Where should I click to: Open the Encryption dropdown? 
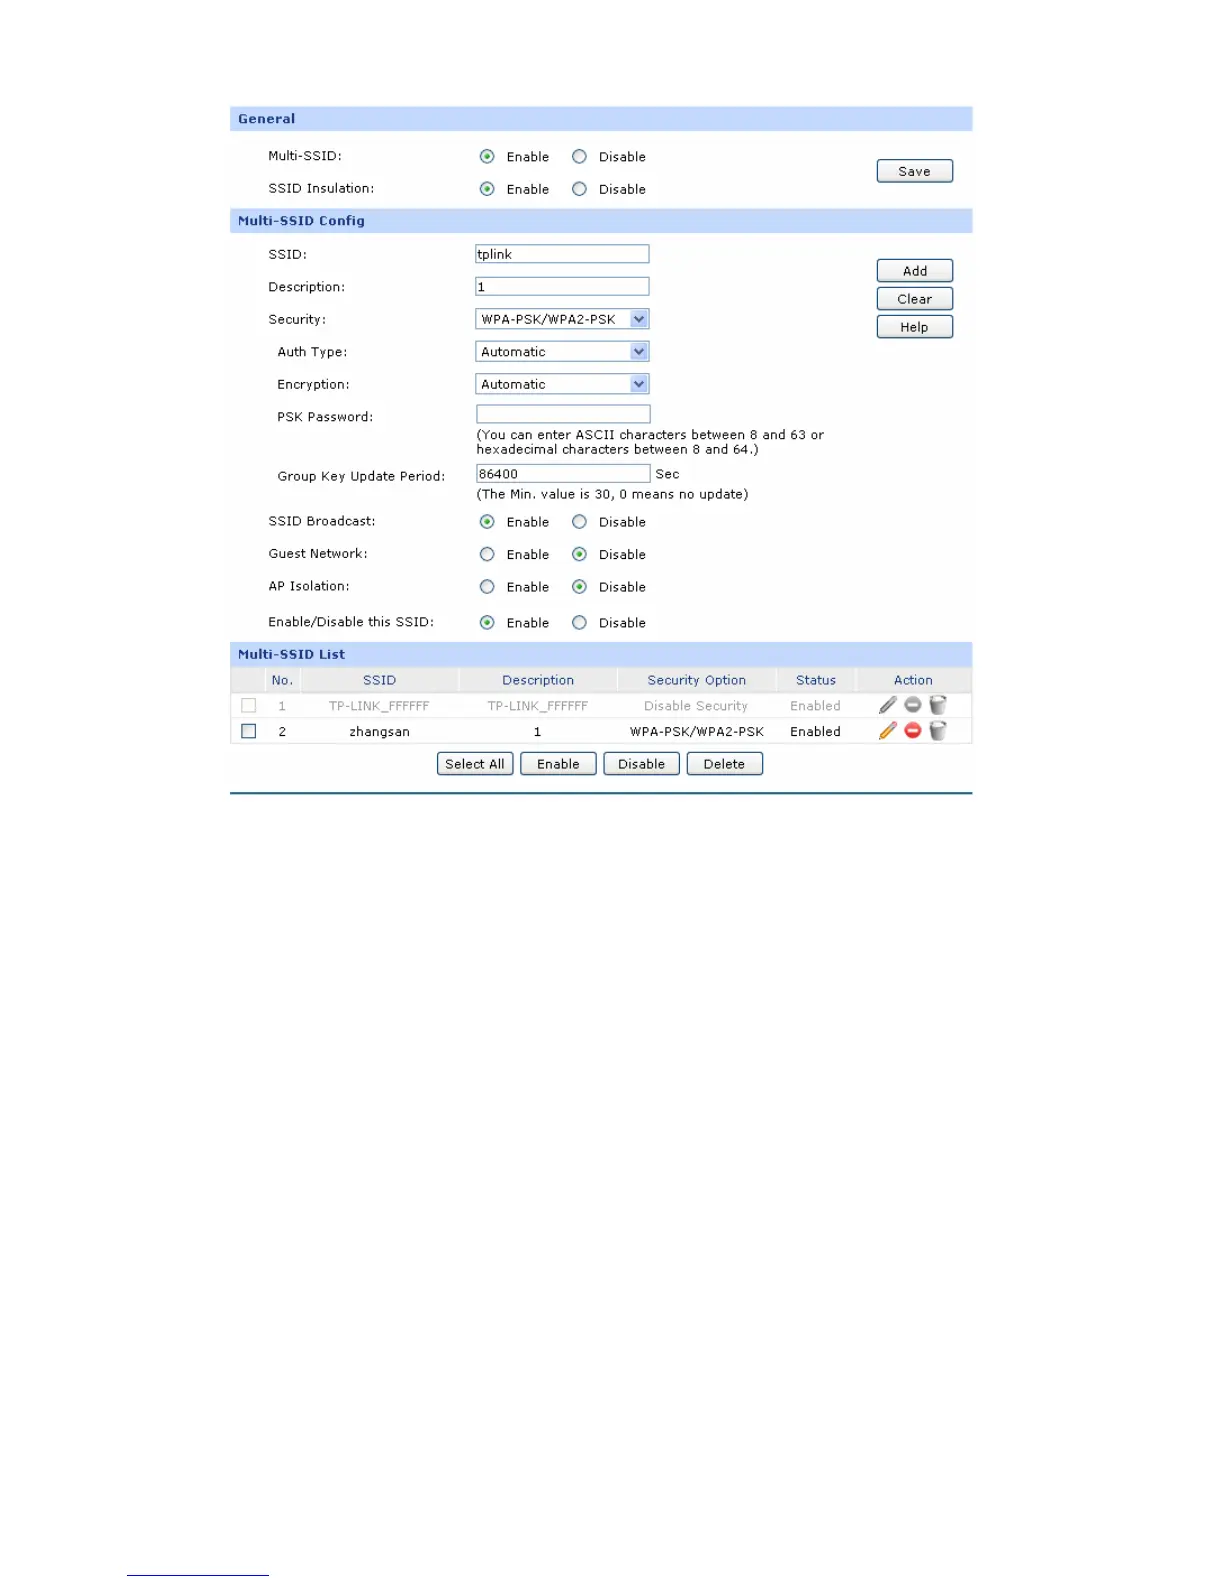[562, 384]
